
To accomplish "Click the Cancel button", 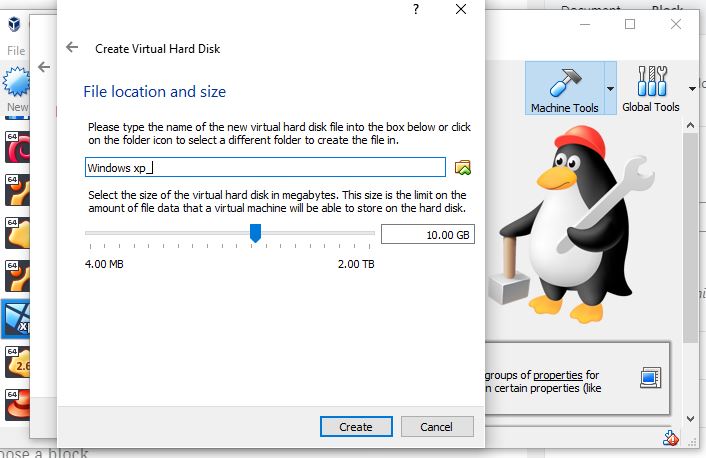I will (x=437, y=426).
